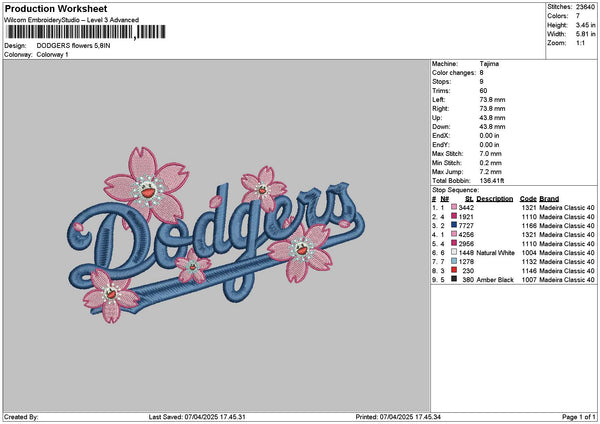Select the red swatch beside stitch count 230
The height and width of the screenshot is (424, 600).
(454, 270)
